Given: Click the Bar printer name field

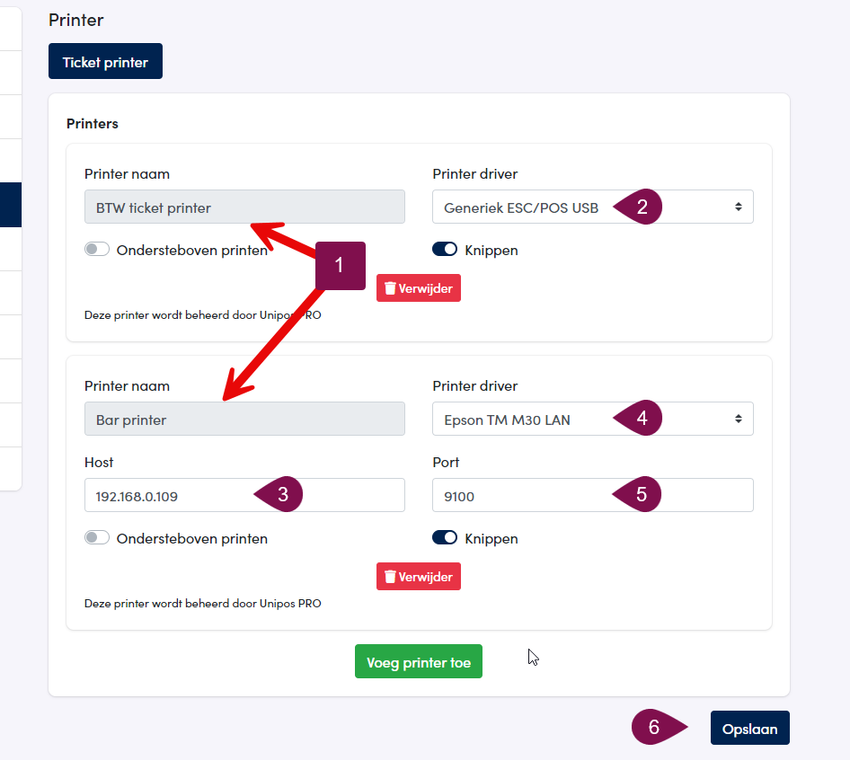Looking at the screenshot, I should [244, 418].
